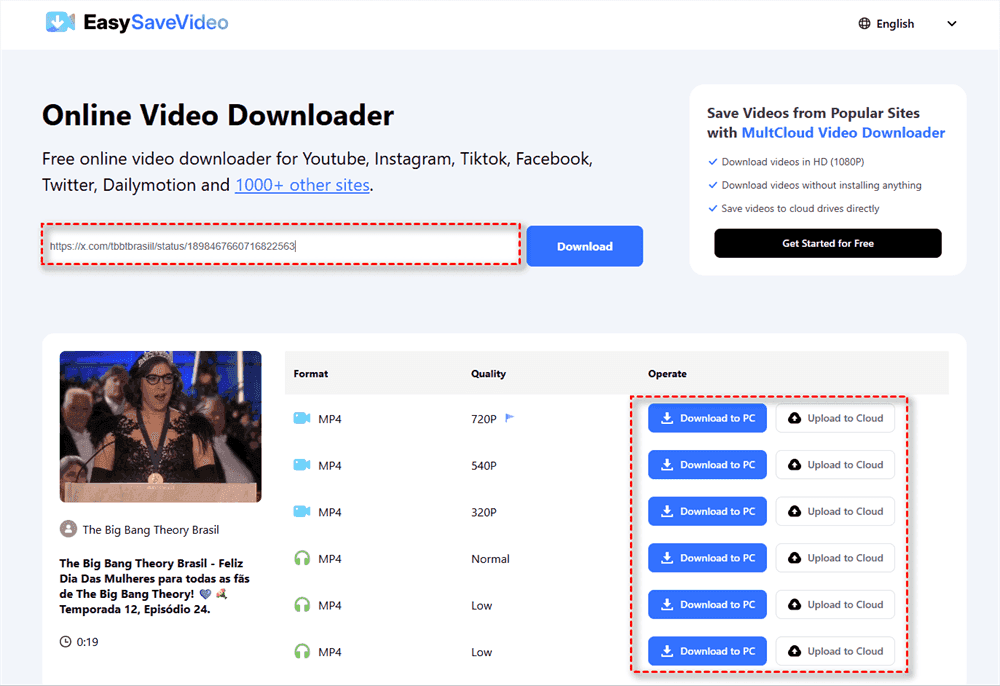Select the 540P quality text
This screenshot has width=1000, height=686.
pos(483,465)
